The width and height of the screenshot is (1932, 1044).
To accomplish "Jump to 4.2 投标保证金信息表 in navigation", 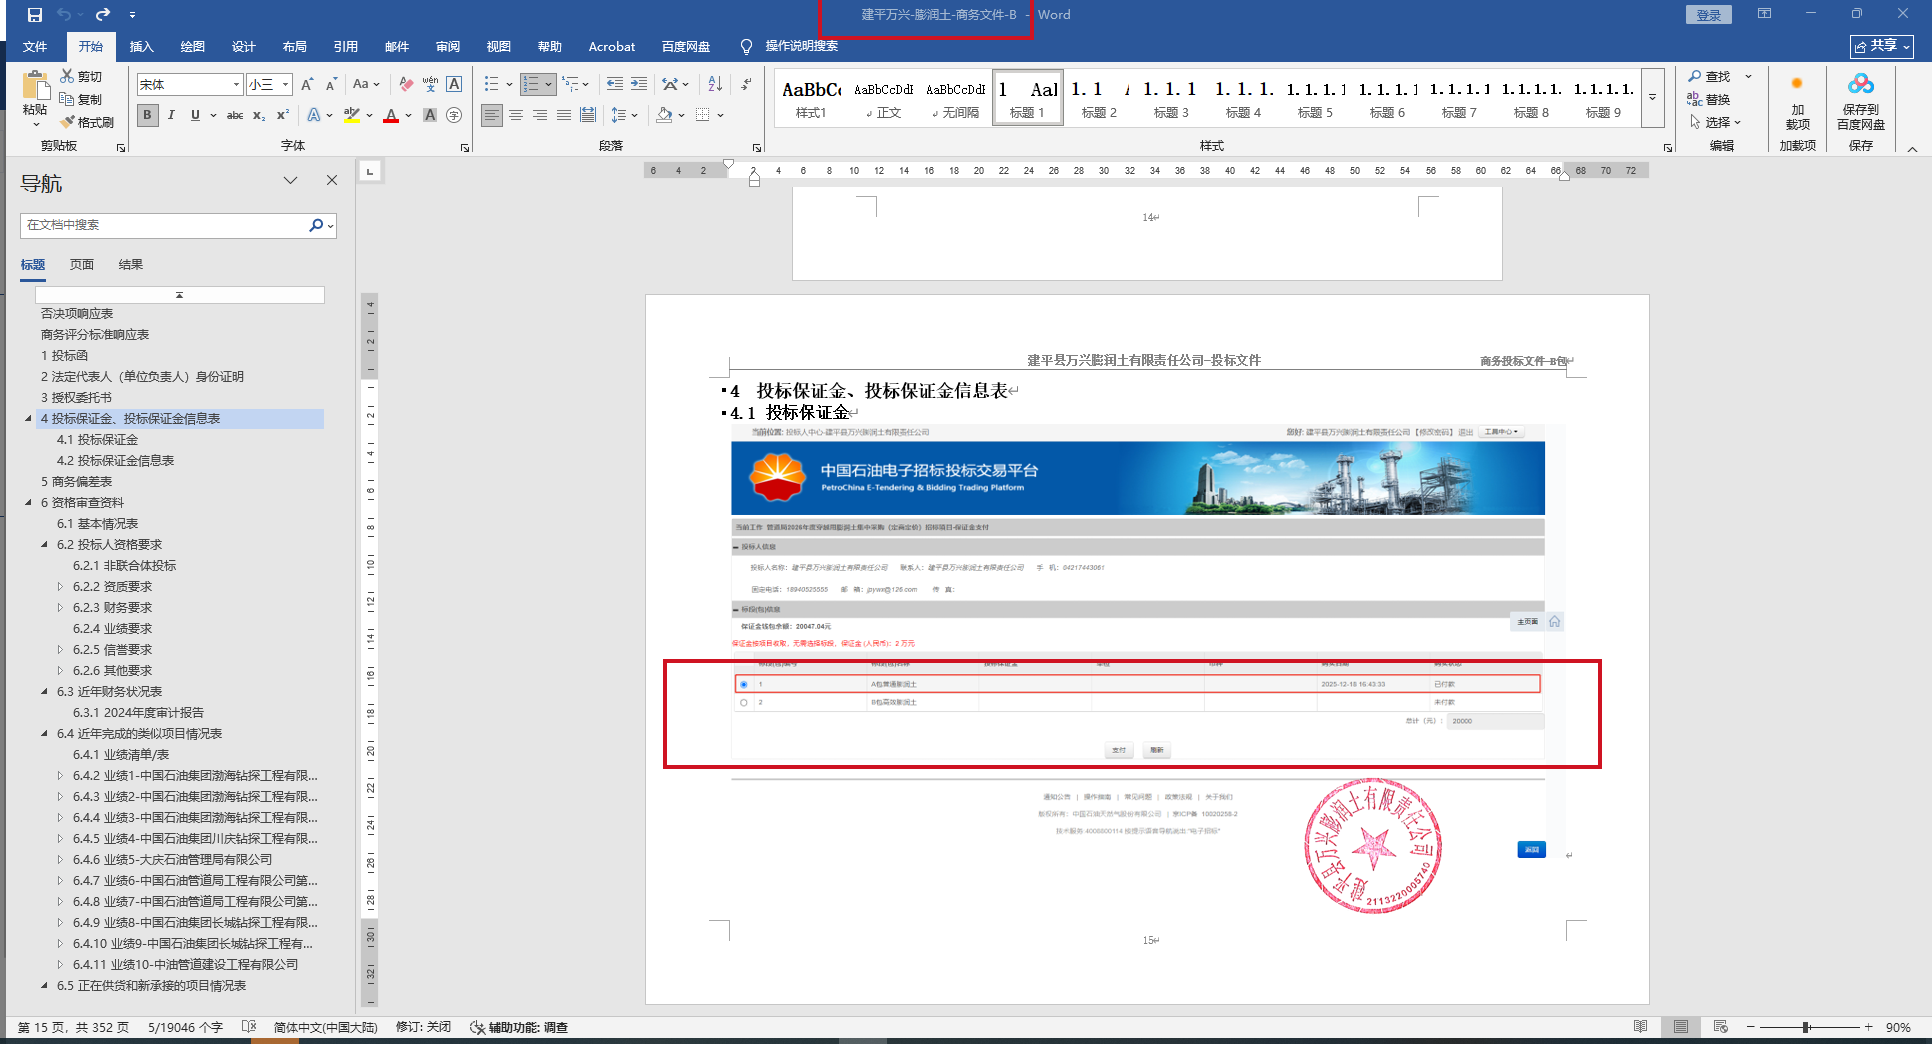I will (x=116, y=461).
